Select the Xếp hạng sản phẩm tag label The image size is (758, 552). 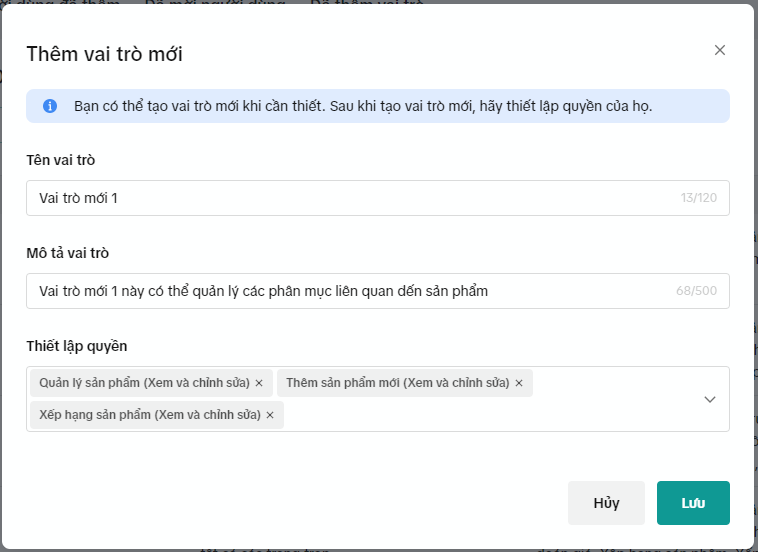pyautogui.click(x=150, y=415)
